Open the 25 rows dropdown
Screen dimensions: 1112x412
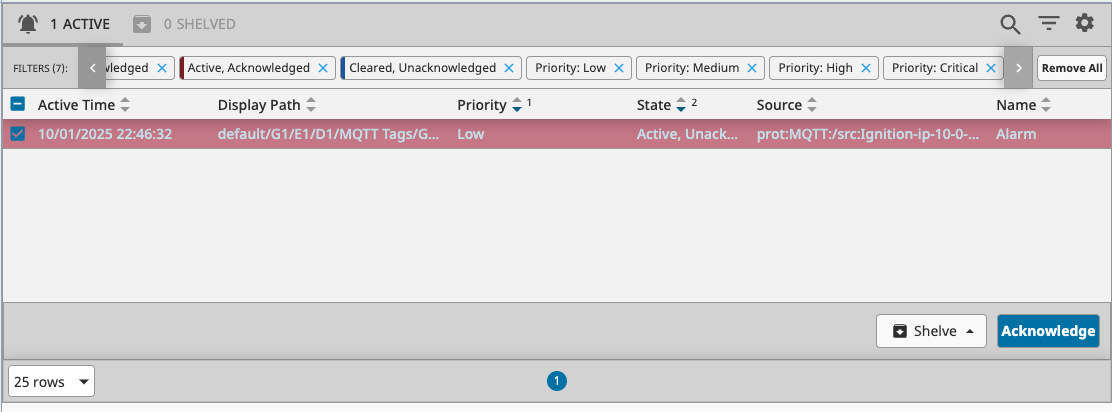pyautogui.click(x=52, y=381)
